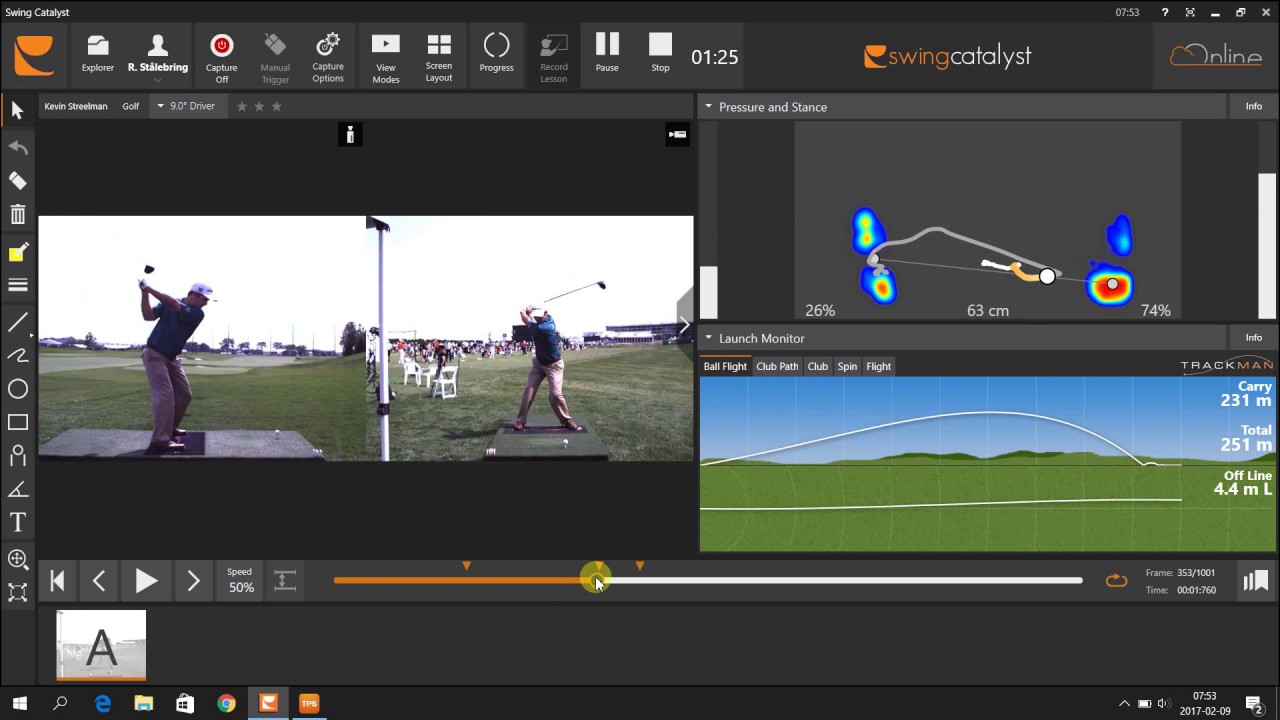This screenshot has height=720, width=1280.
Task: Delete drawings with the trash icon
Action: pos(17,214)
